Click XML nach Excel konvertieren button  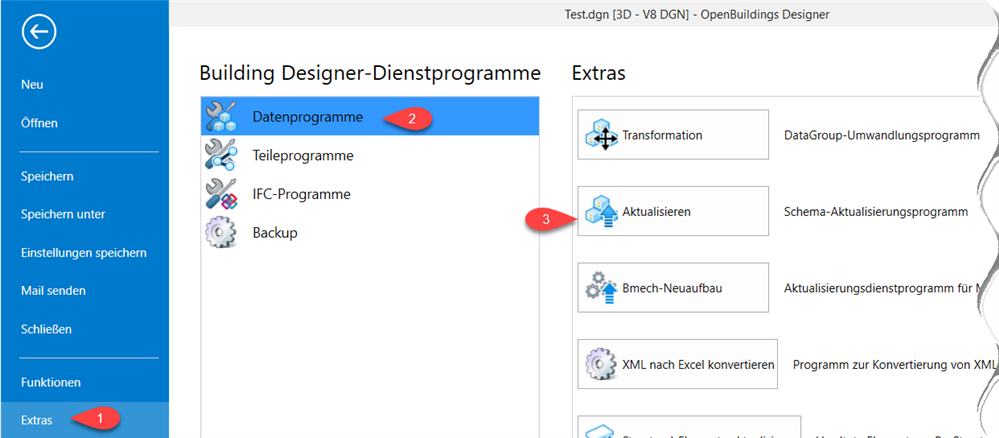pyautogui.click(x=677, y=364)
